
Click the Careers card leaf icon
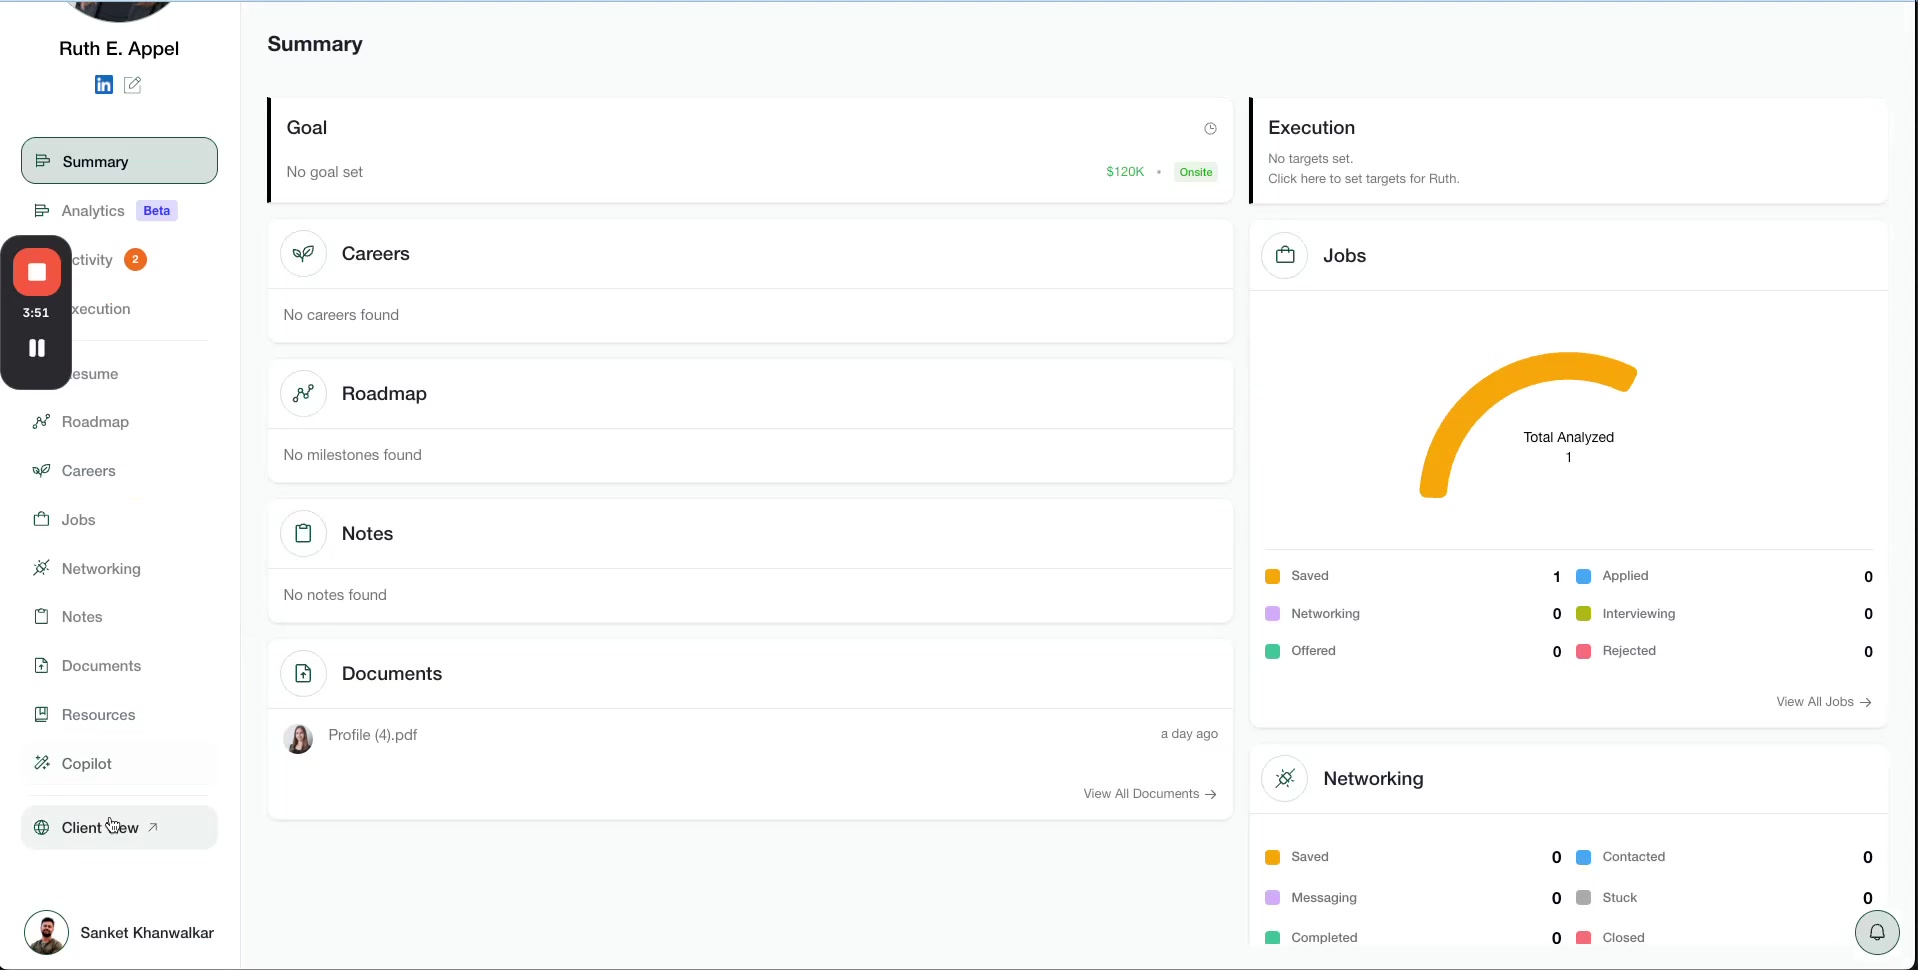point(303,254)
